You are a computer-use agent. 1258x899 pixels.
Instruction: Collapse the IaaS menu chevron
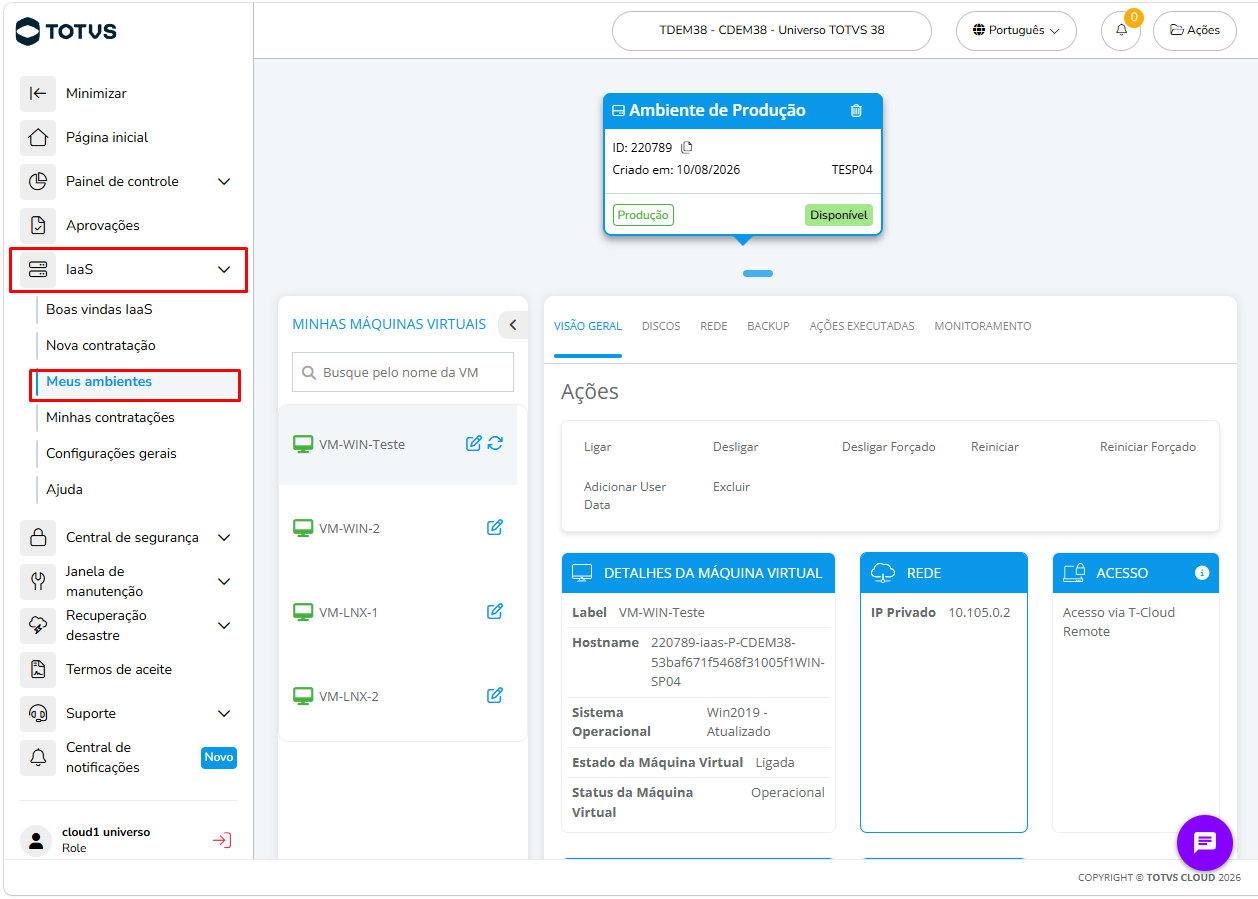pos(224,269)
